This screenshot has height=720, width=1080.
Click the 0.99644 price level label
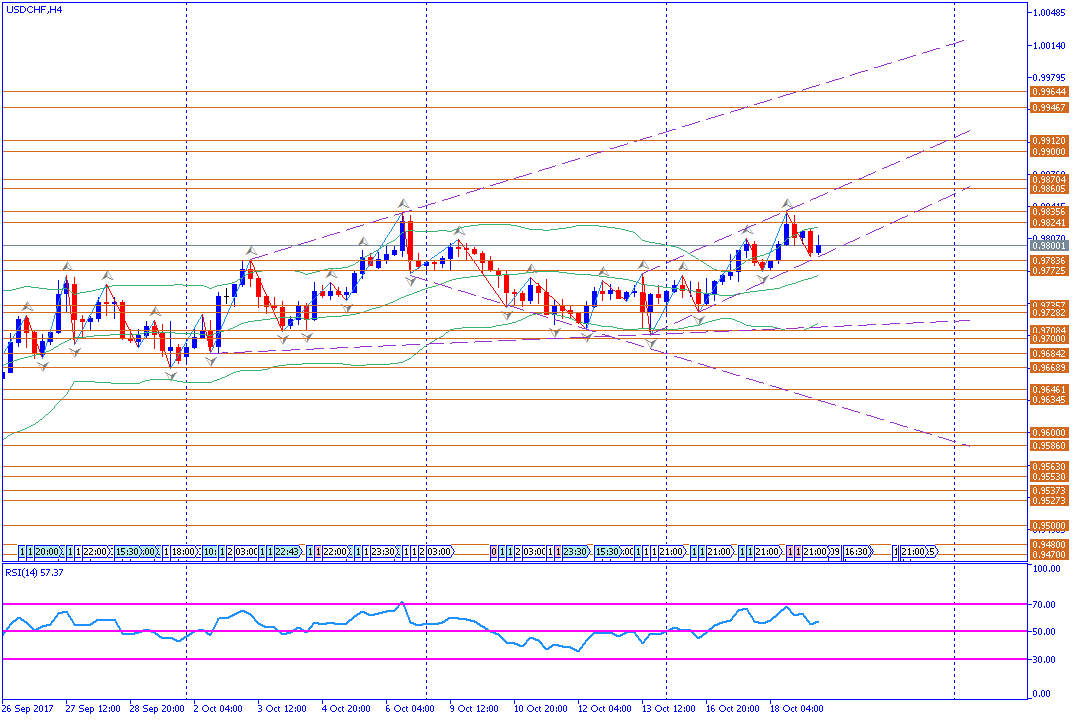1049,92
